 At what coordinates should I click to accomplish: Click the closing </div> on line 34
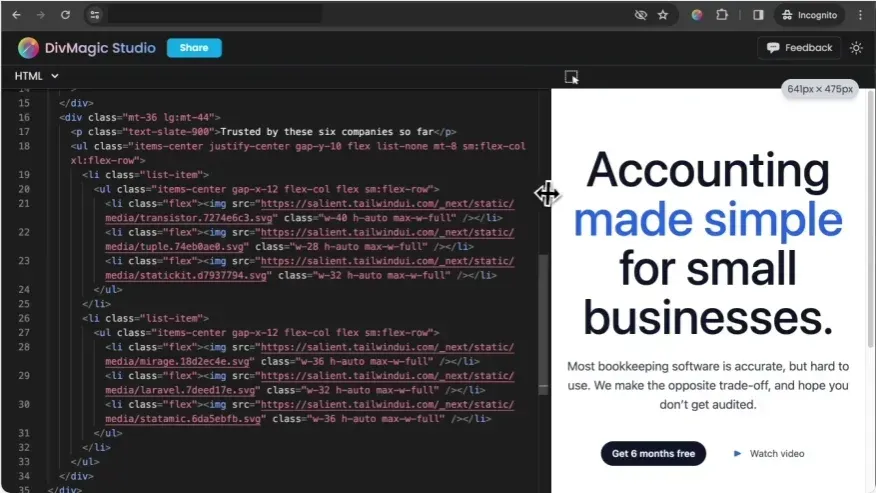point(76,476)
